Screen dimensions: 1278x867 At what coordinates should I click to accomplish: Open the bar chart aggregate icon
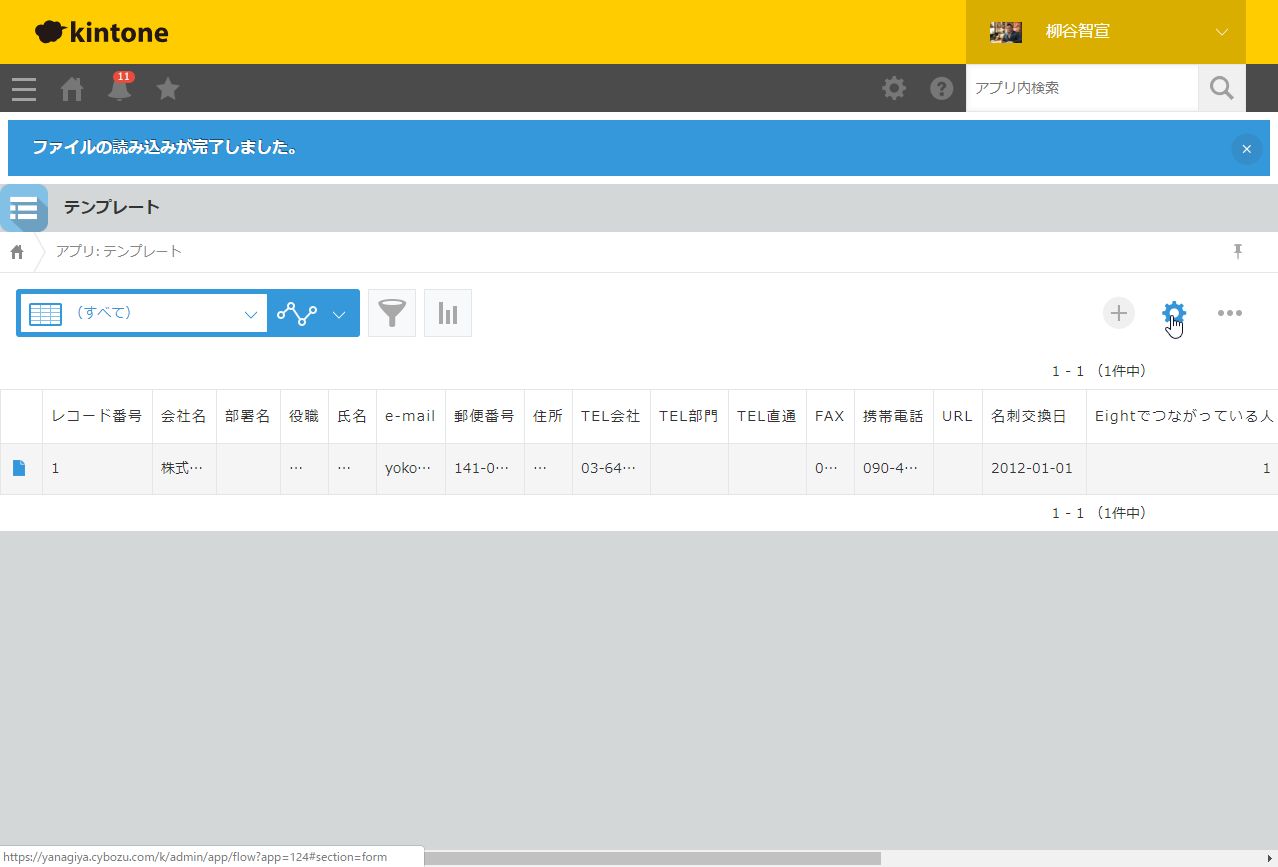pyautogui.click(x=448, y=313)
